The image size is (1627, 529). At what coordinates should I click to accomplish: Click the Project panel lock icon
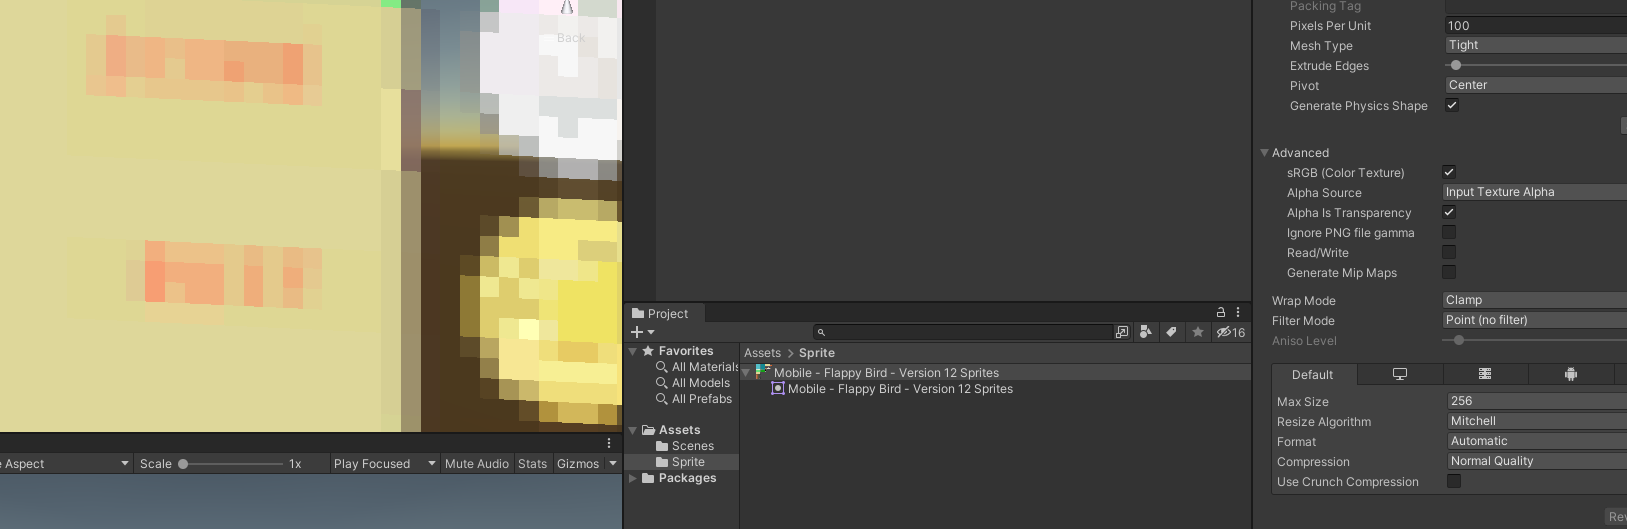click(x=1220, y=312)
